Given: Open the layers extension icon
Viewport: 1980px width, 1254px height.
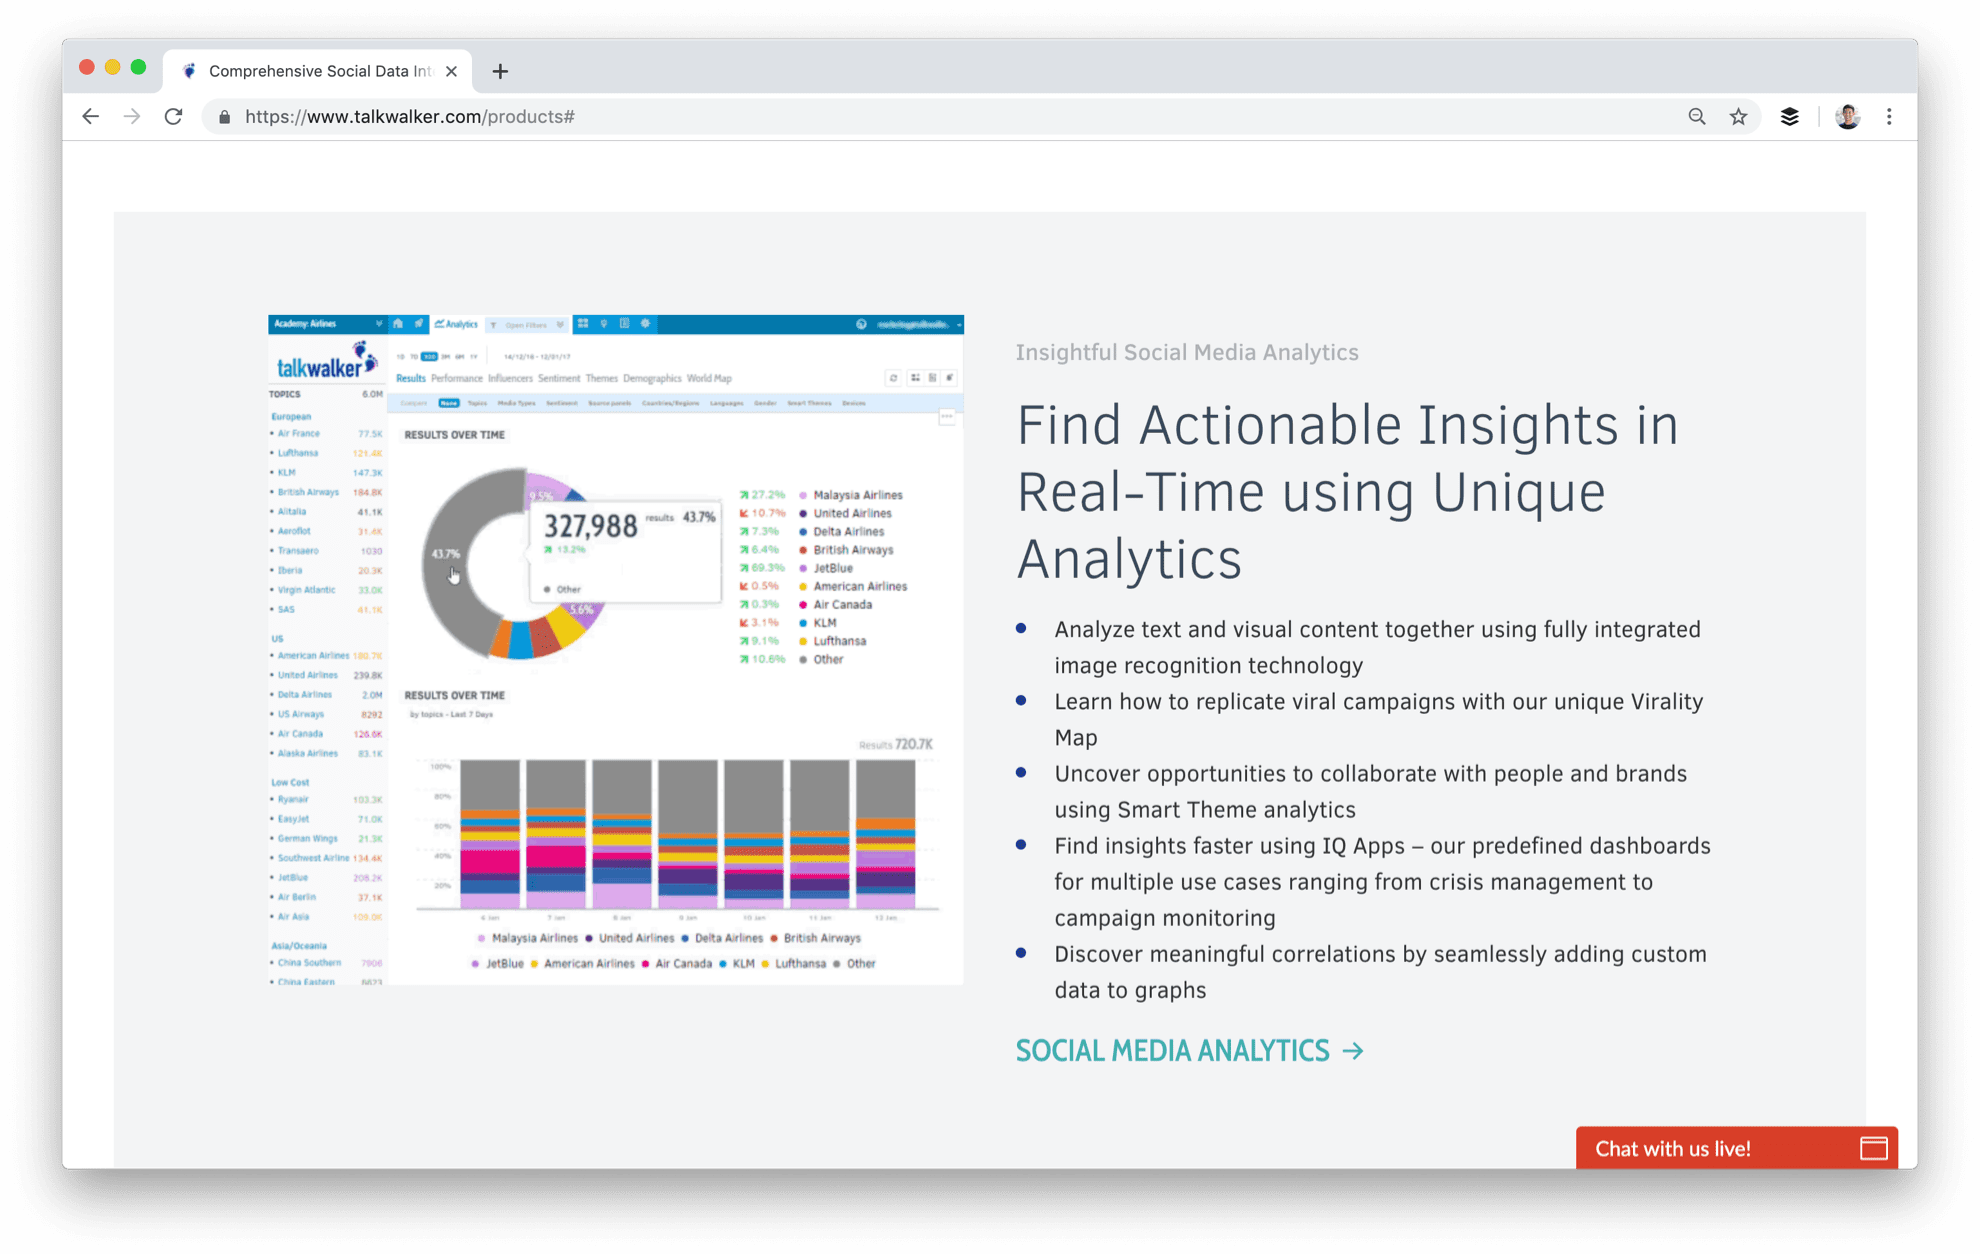Looking at the screenshot, I should click(x=1790, y=117).
